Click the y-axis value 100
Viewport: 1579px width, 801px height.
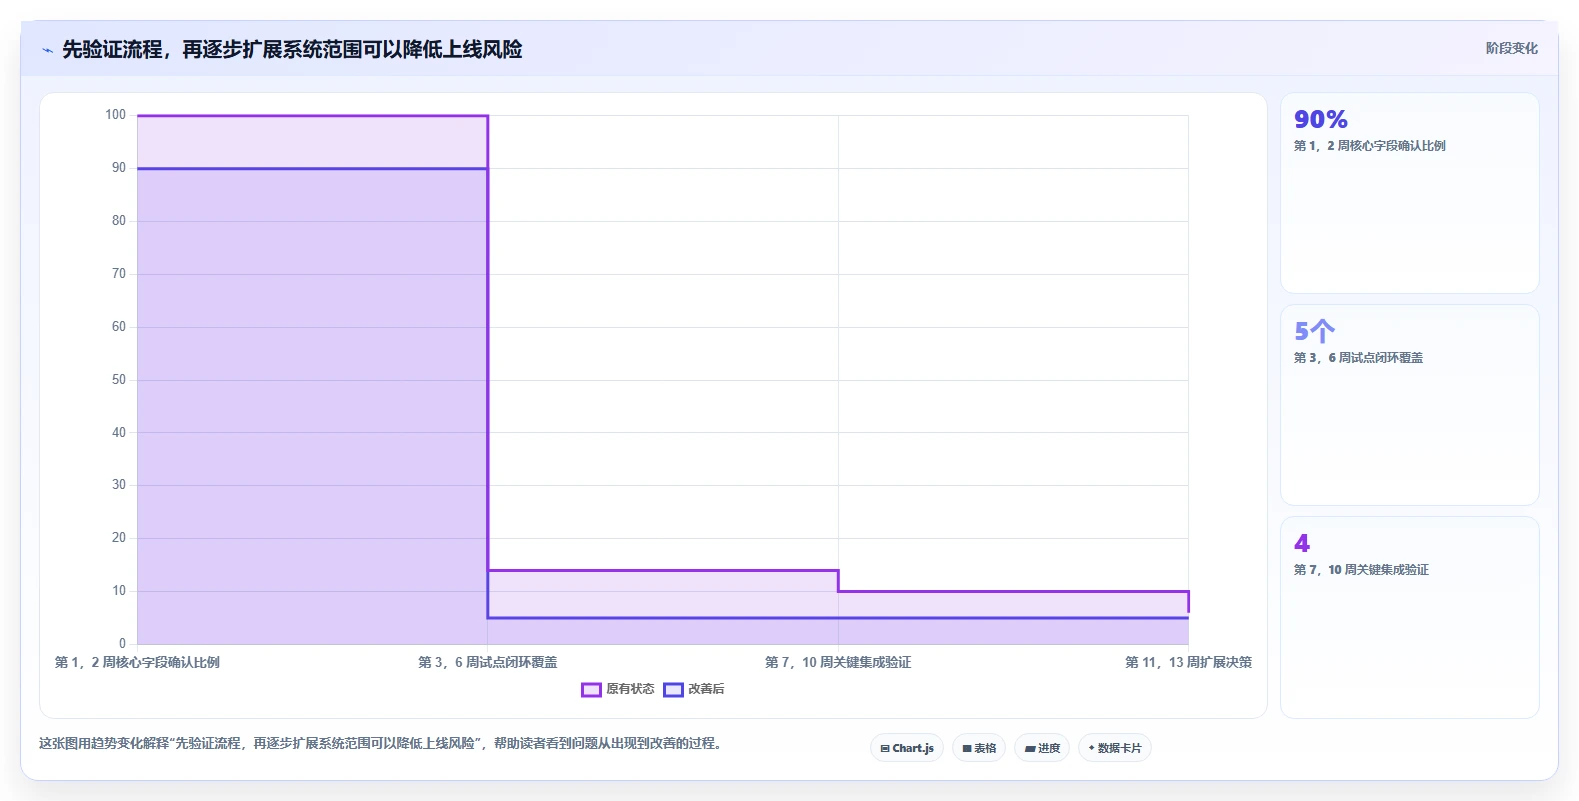click(x=116, y=115)
